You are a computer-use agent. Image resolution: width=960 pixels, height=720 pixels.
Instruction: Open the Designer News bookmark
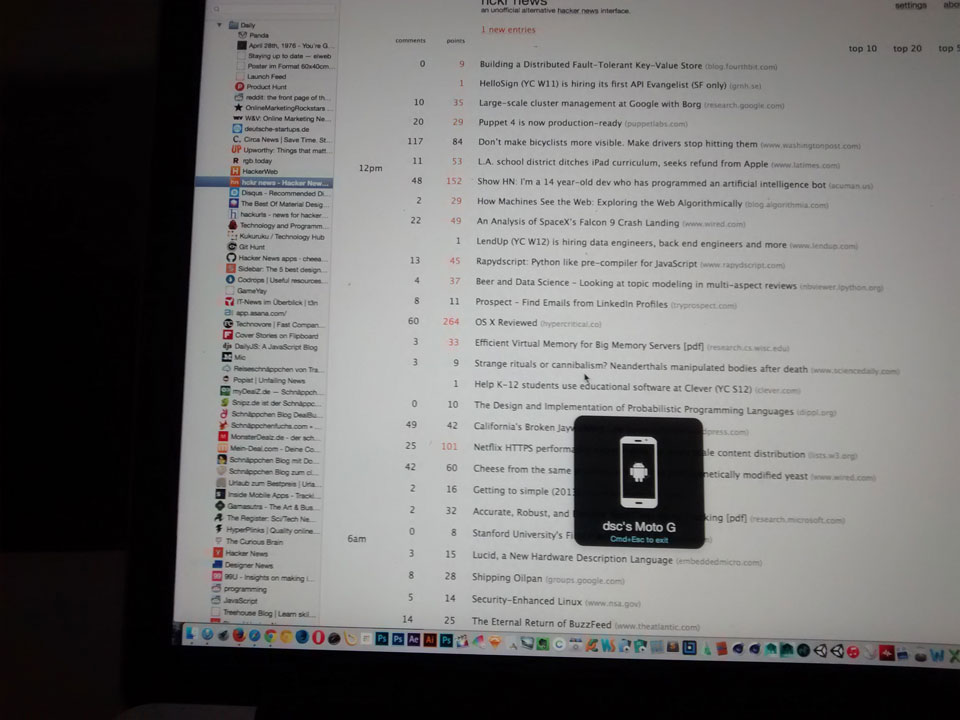pyautogui.click(x=246, y=565)
